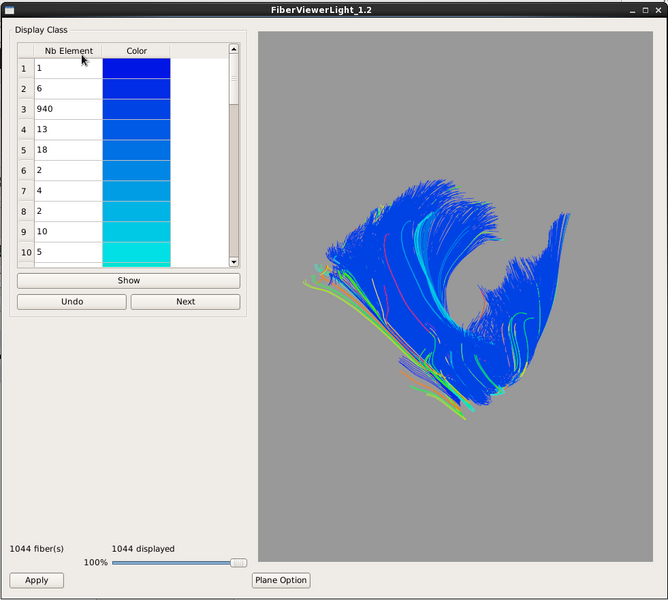
Task: Click the Apply button
Action: 36,580
